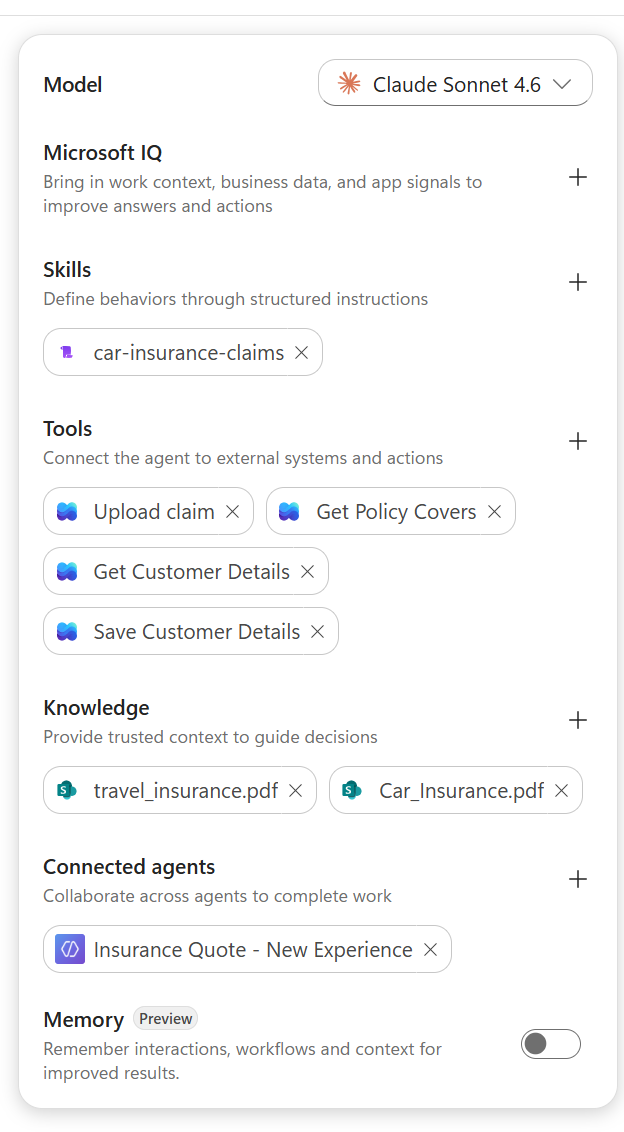Click the Preview badge next to Memory
Screen dimensions: 624x1132
(165, 1019)
